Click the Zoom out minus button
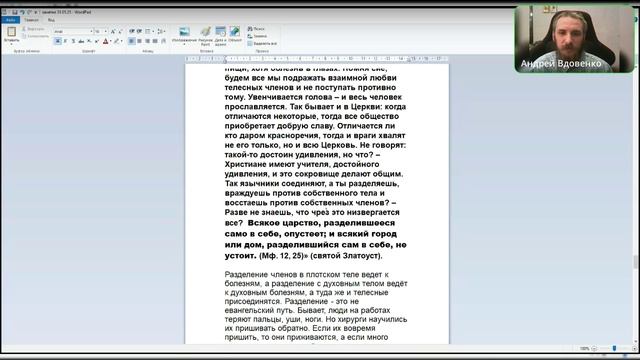The image size is (640, 360). click(x=594, y=348)
